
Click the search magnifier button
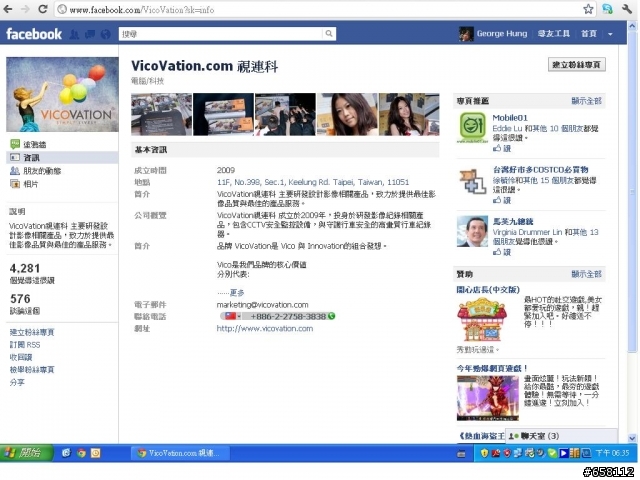tap(329, 33)
